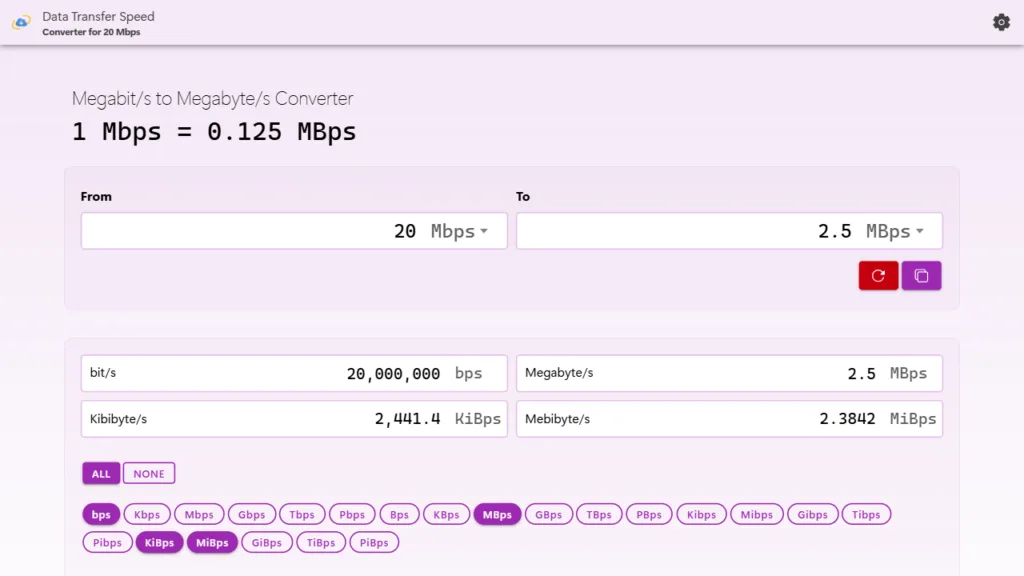Enable the TiBps unit chip
This screenshot has height=576, width=1024.
[321, 543]
